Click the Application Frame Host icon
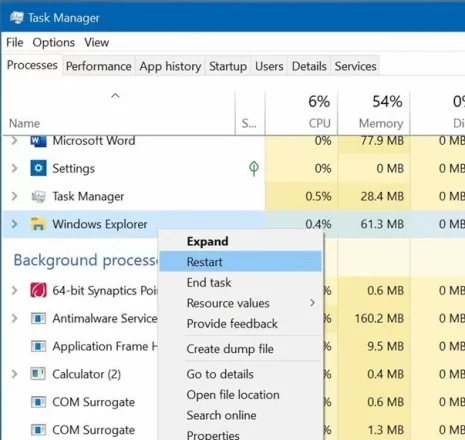 tap(38, 346)
